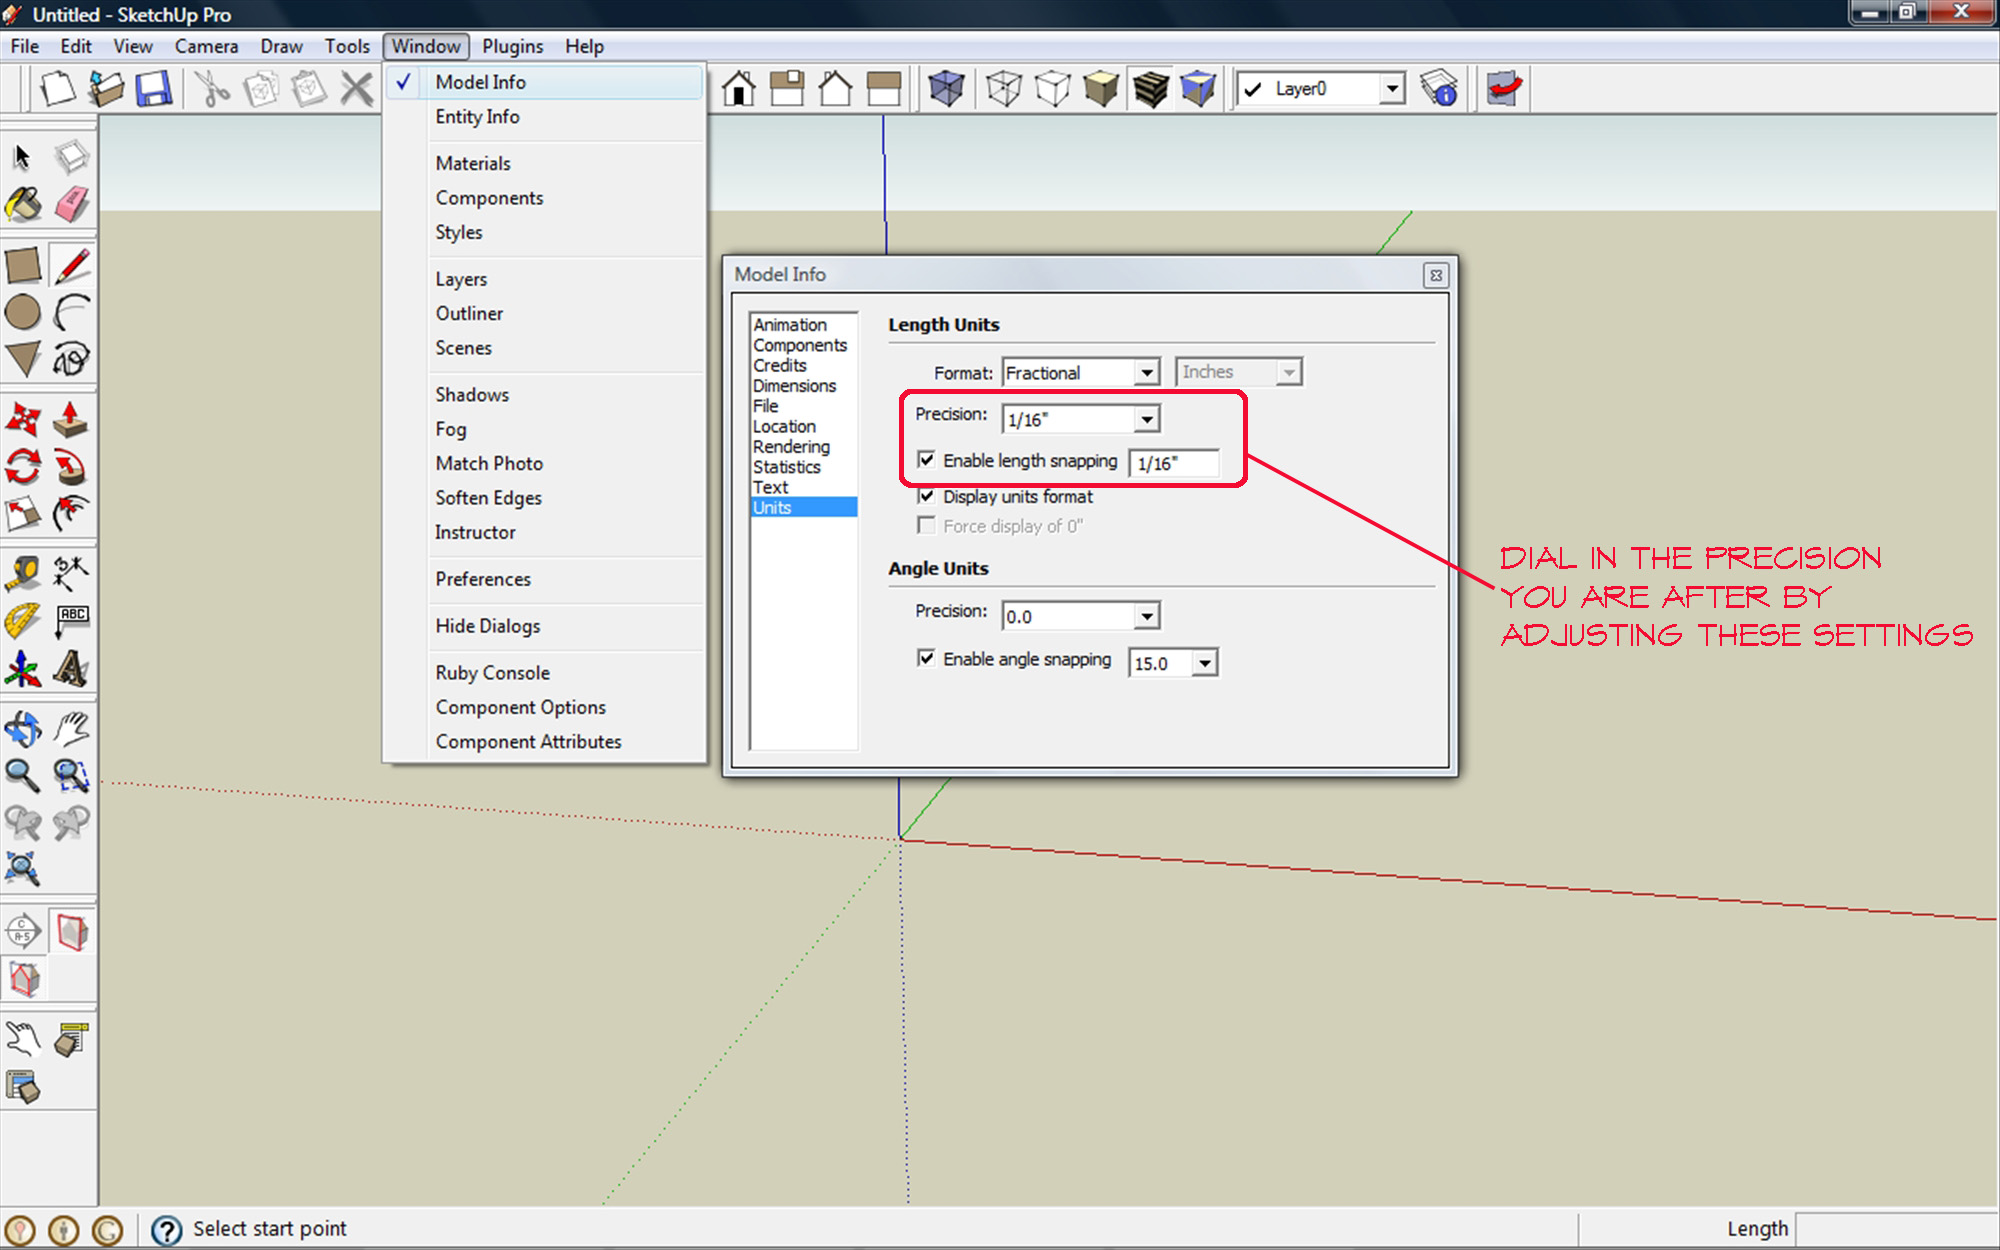Create new file from toolbar
This screenshot has width=2000, height=1250.
[58, 89]
